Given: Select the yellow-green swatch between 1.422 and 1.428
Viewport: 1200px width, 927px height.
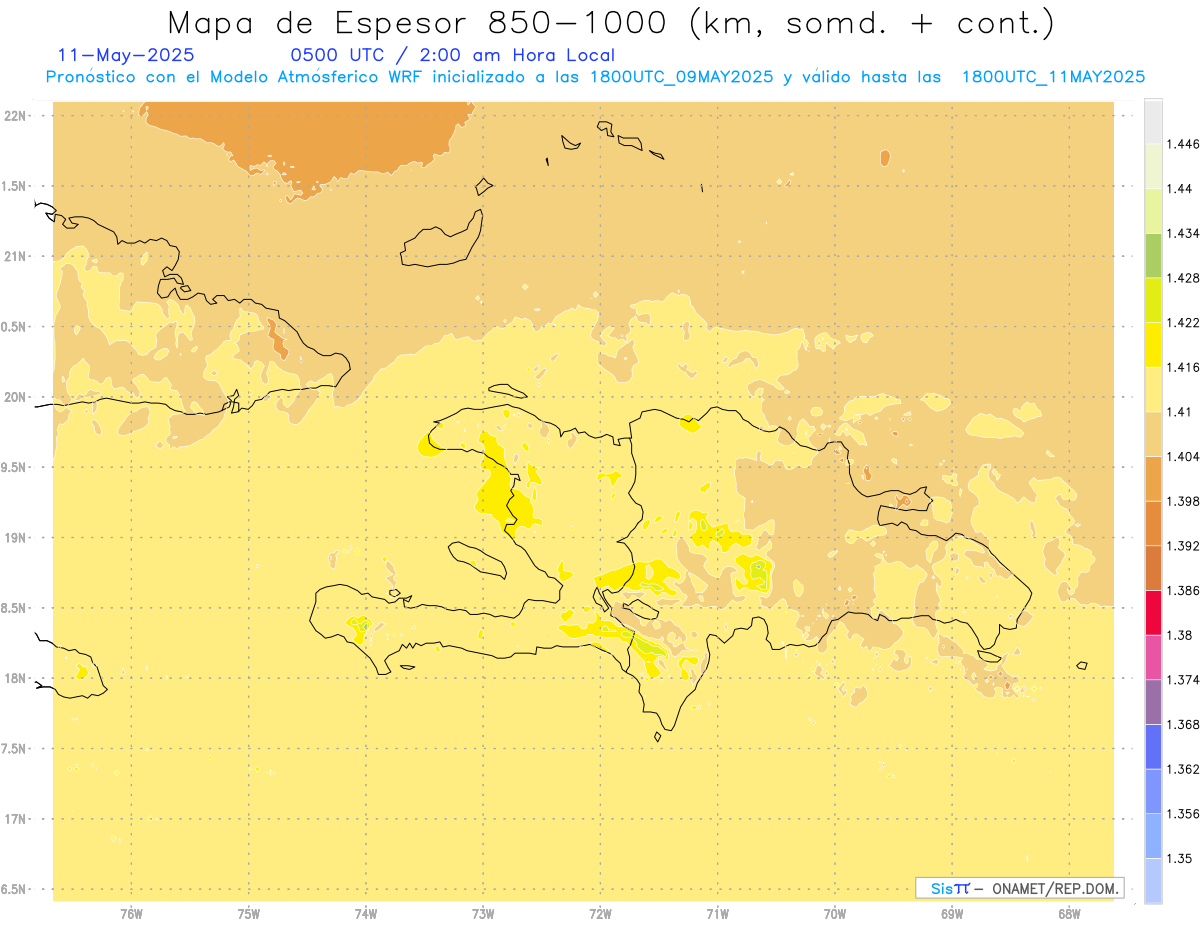Looking at the screenshot, I should click(1153, 300).
